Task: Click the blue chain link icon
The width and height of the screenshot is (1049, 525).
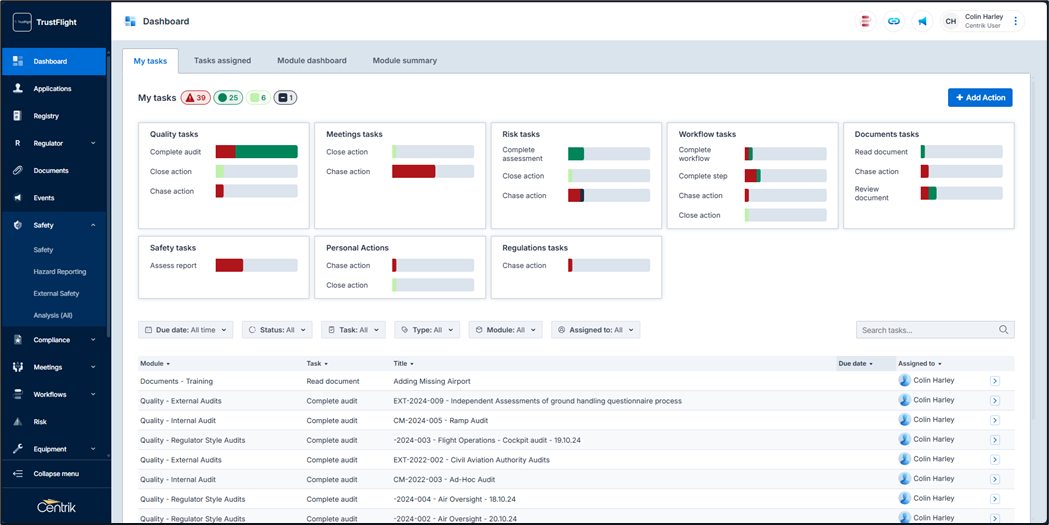Action: pyautogui.click(x=894, y=21)
